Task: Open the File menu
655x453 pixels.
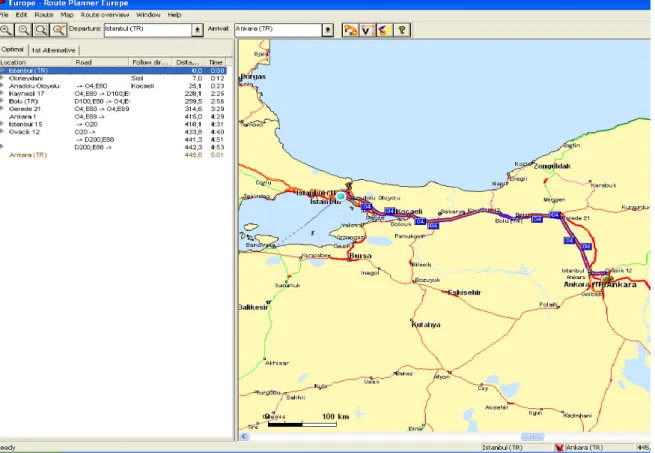Action: 4,15
